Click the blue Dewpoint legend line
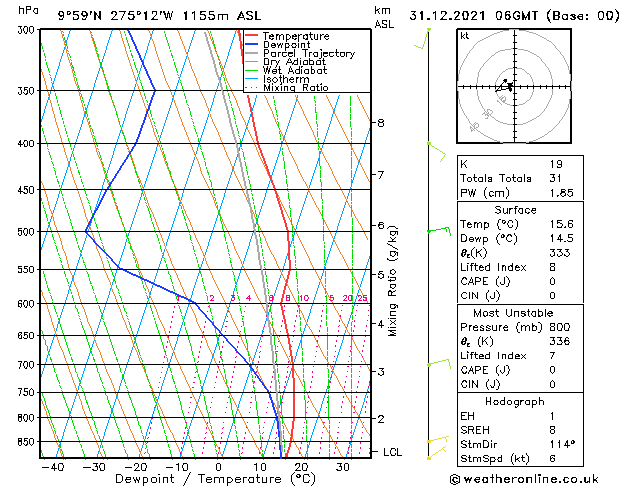 251,44
